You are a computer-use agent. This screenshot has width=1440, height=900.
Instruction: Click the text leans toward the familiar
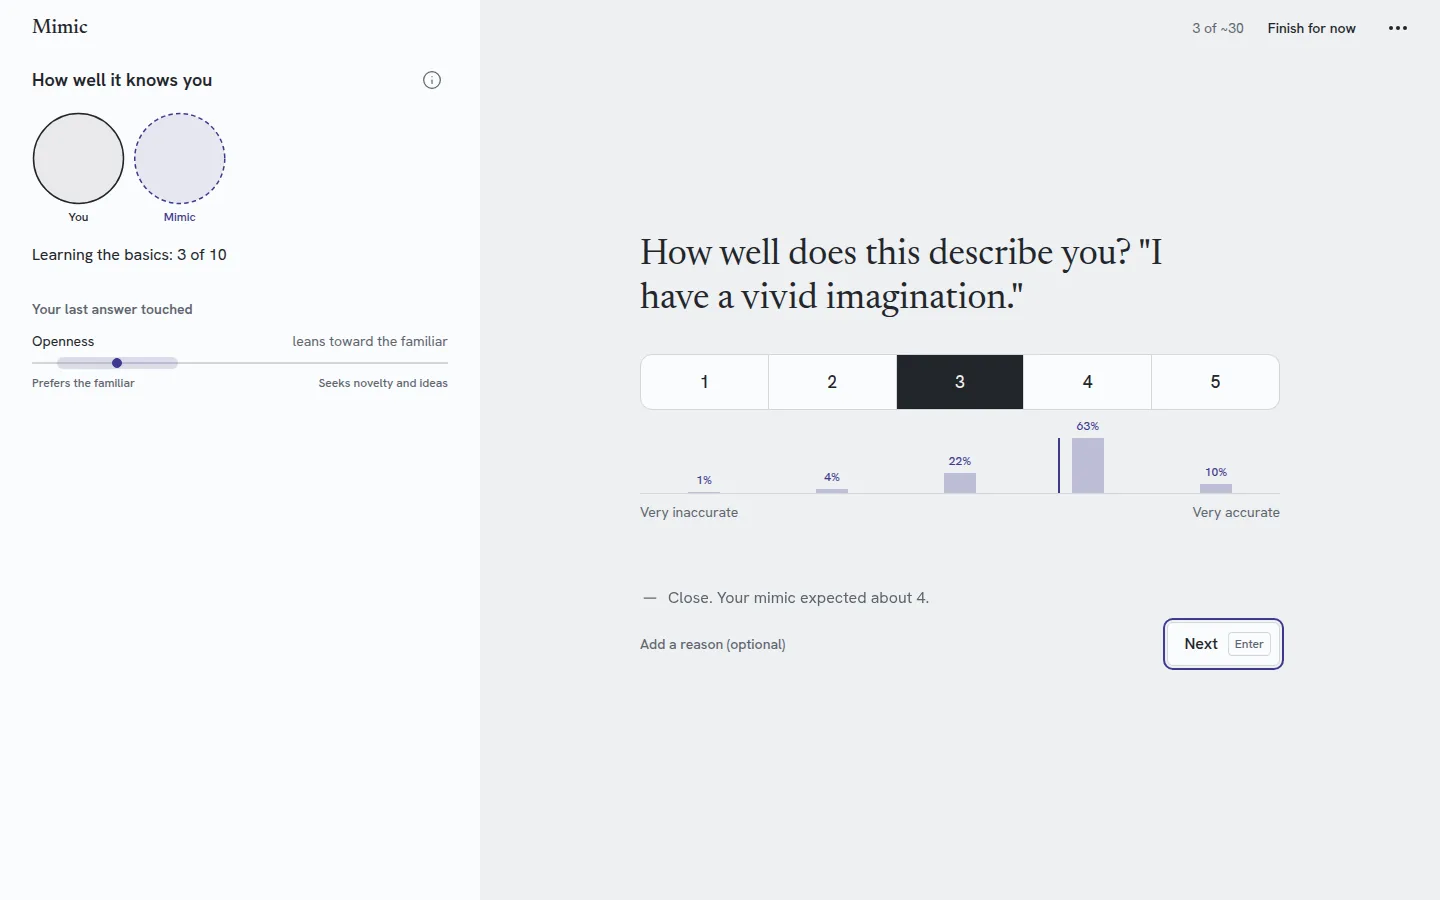point(370,341)
